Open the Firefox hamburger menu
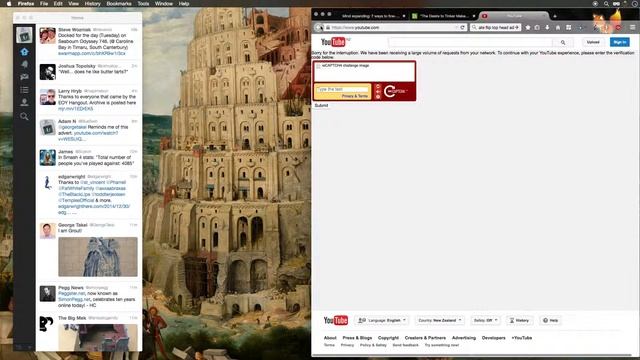The height and width of the screenshot is (360, 640). [x=632, y=27]
